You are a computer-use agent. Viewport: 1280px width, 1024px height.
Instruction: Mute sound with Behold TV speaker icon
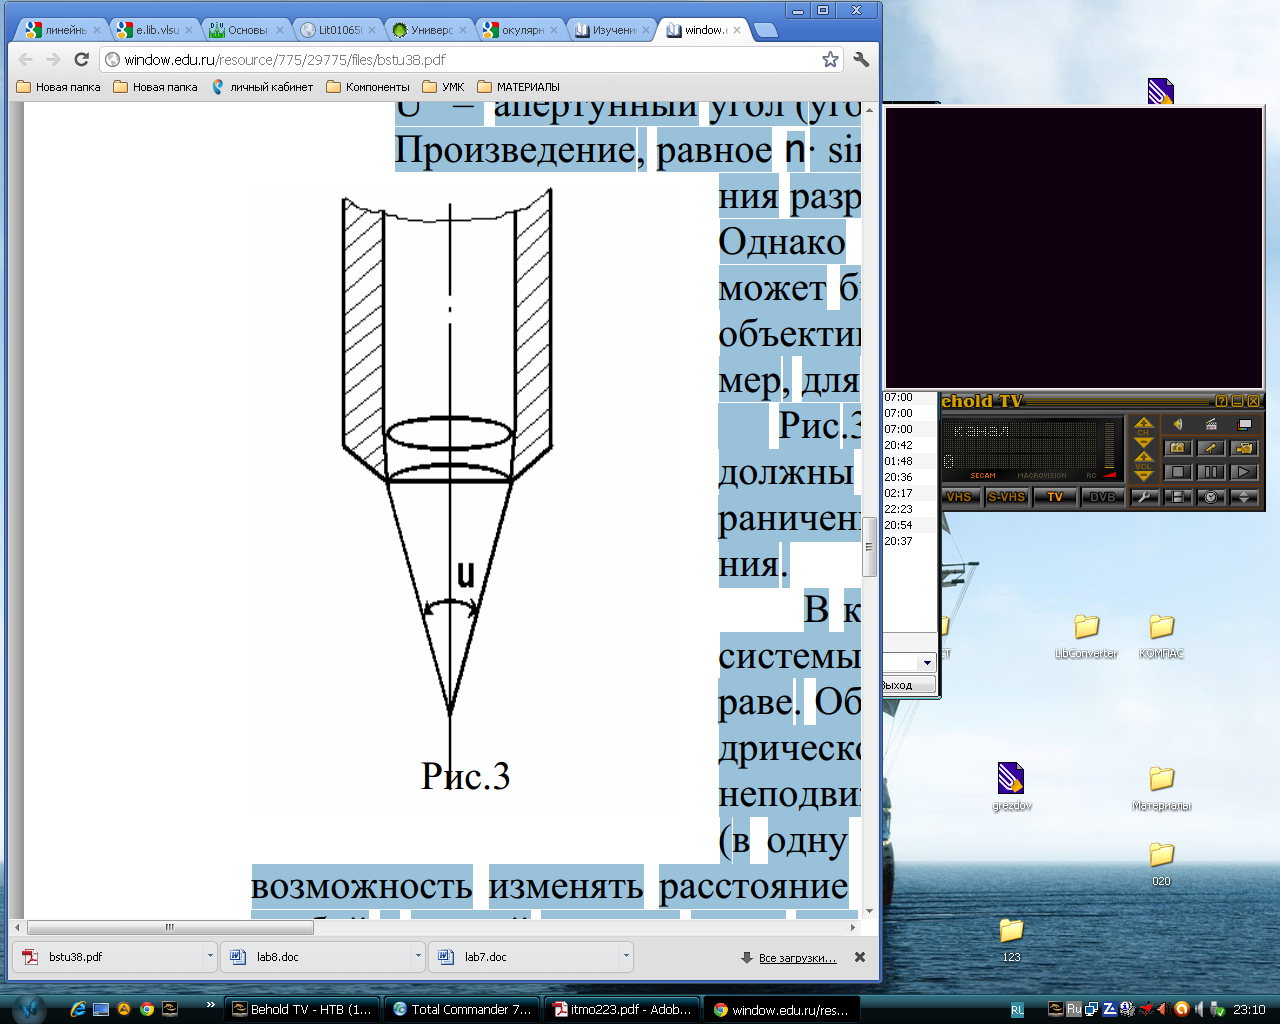1178,424
